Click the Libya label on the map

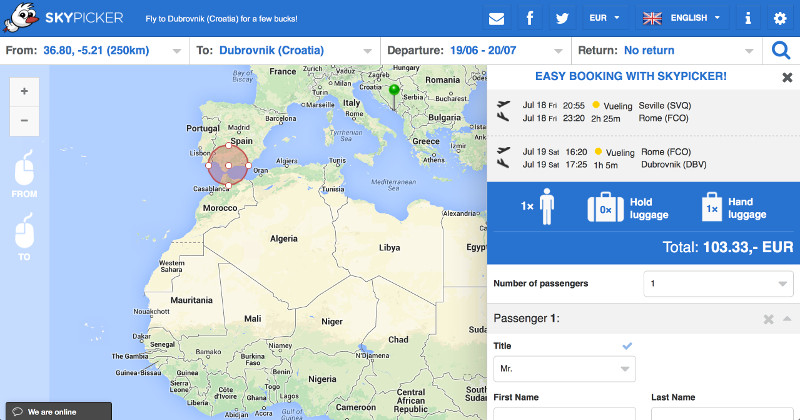[389, 248]
